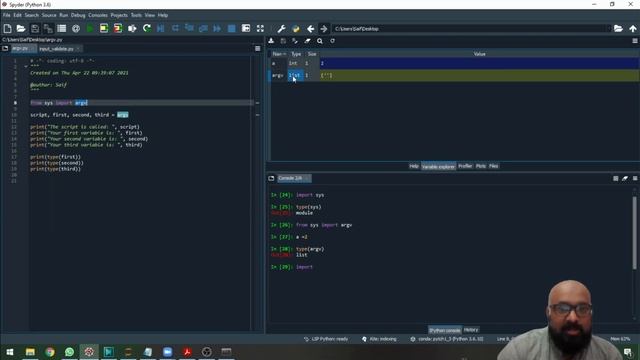Open the Variable explorer options menu
Screen dimensions: 640x360
point(635,41)
